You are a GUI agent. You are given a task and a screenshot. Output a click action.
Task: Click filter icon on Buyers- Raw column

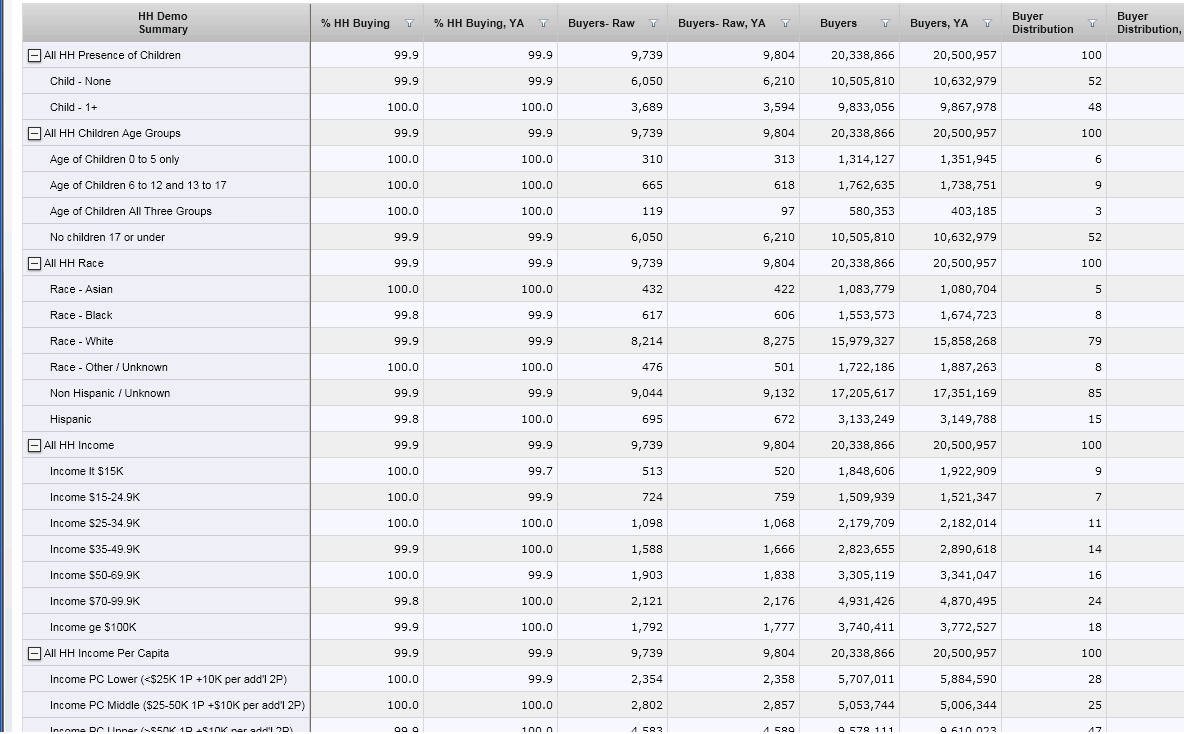[x=653, y=24]
